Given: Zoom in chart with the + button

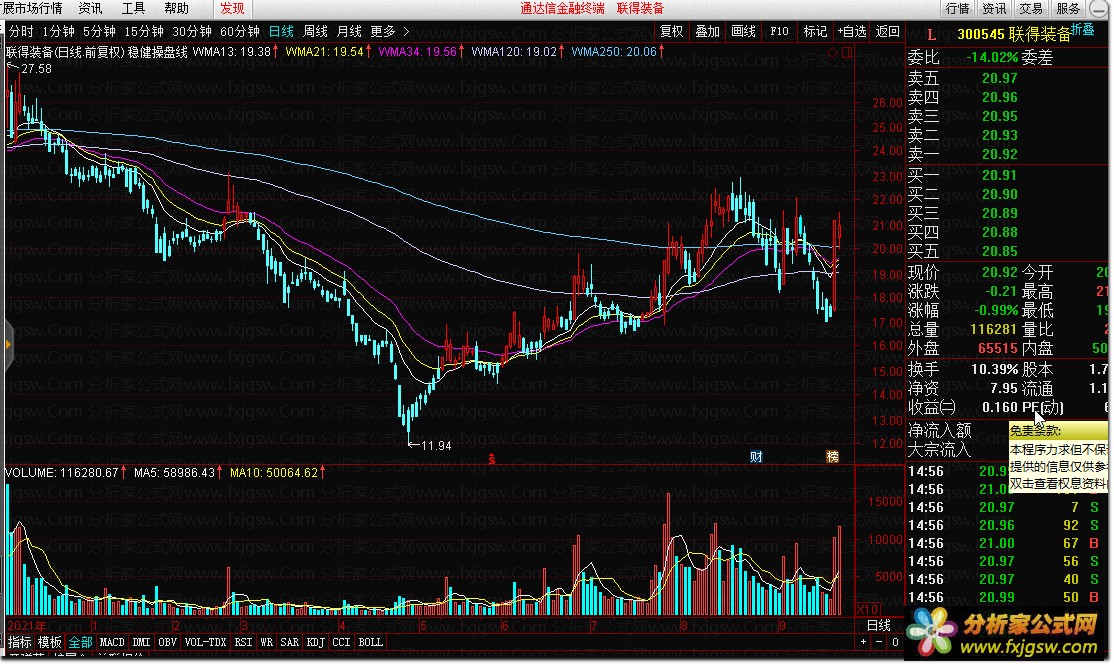Looking at the screenshot, I should pyautogui.click(x=863, y=642).
